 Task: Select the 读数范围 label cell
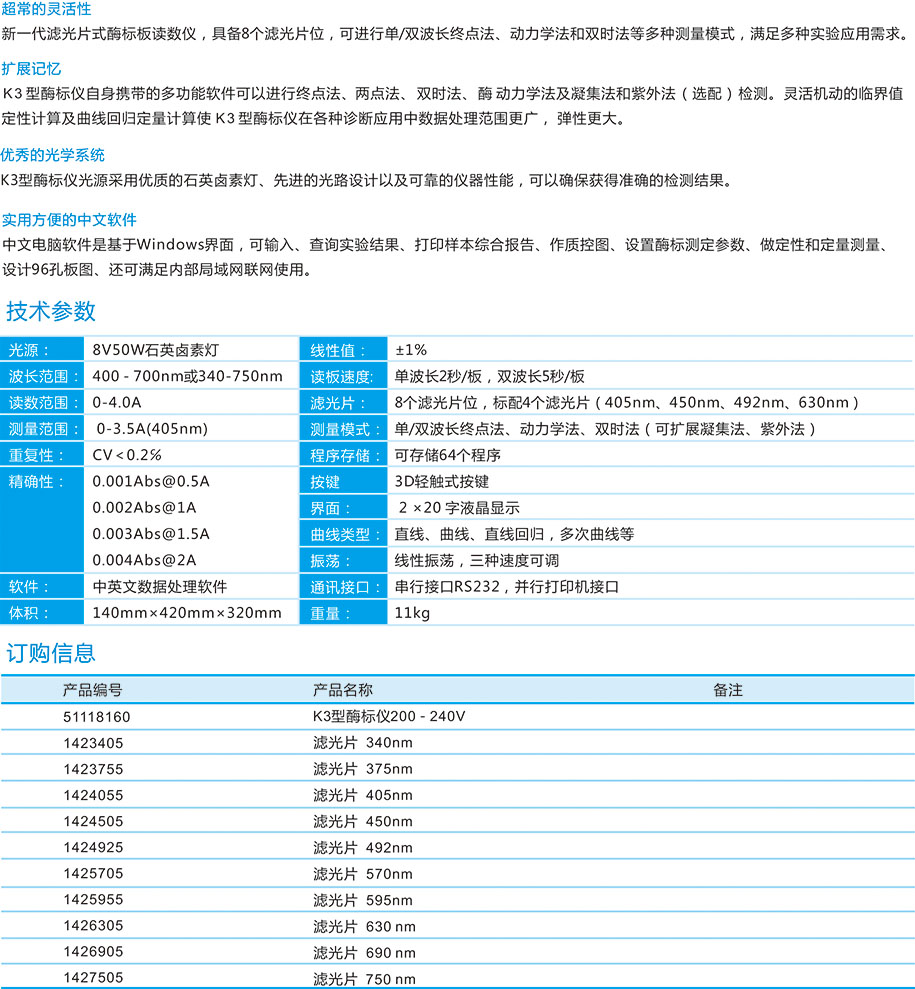pyautogui.click(x=42, y=402)
